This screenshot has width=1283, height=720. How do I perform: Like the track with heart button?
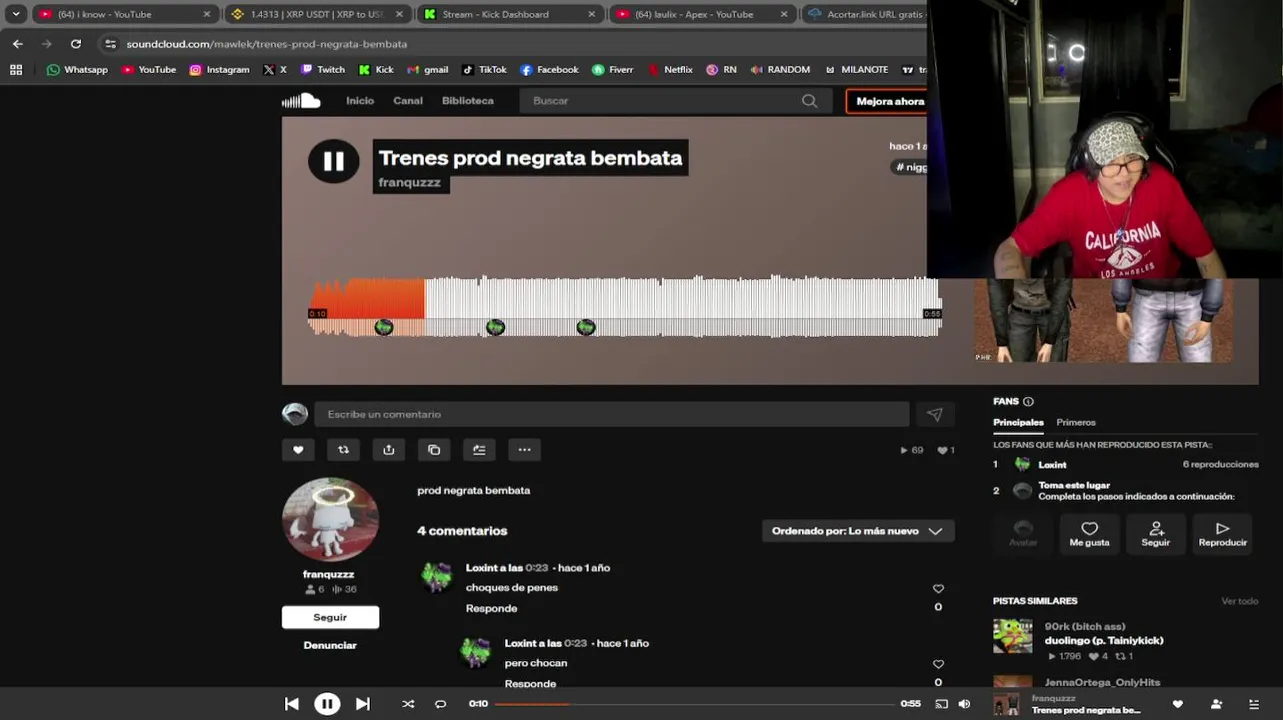click(x=298, y=450)
